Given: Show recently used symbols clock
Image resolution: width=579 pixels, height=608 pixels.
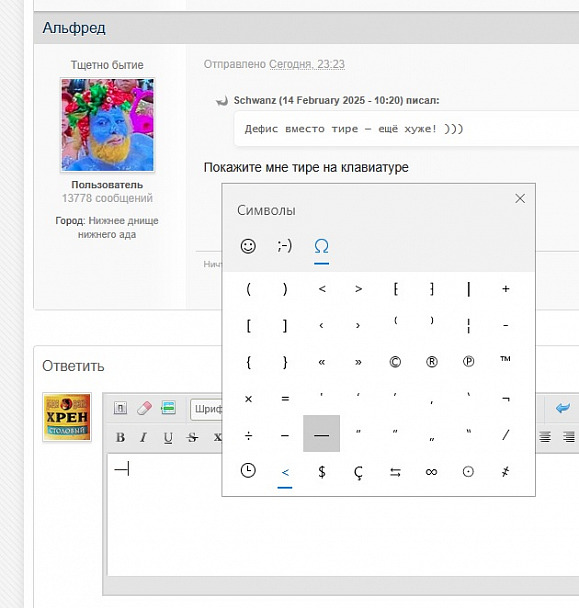Looking at the screenshot, I should tap(248, 471).
